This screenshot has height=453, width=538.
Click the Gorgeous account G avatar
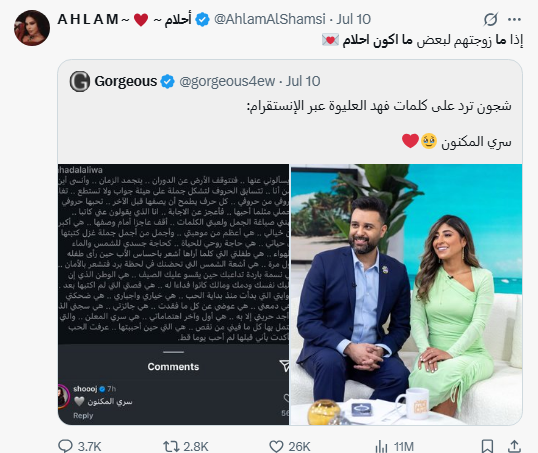point(80,81)
